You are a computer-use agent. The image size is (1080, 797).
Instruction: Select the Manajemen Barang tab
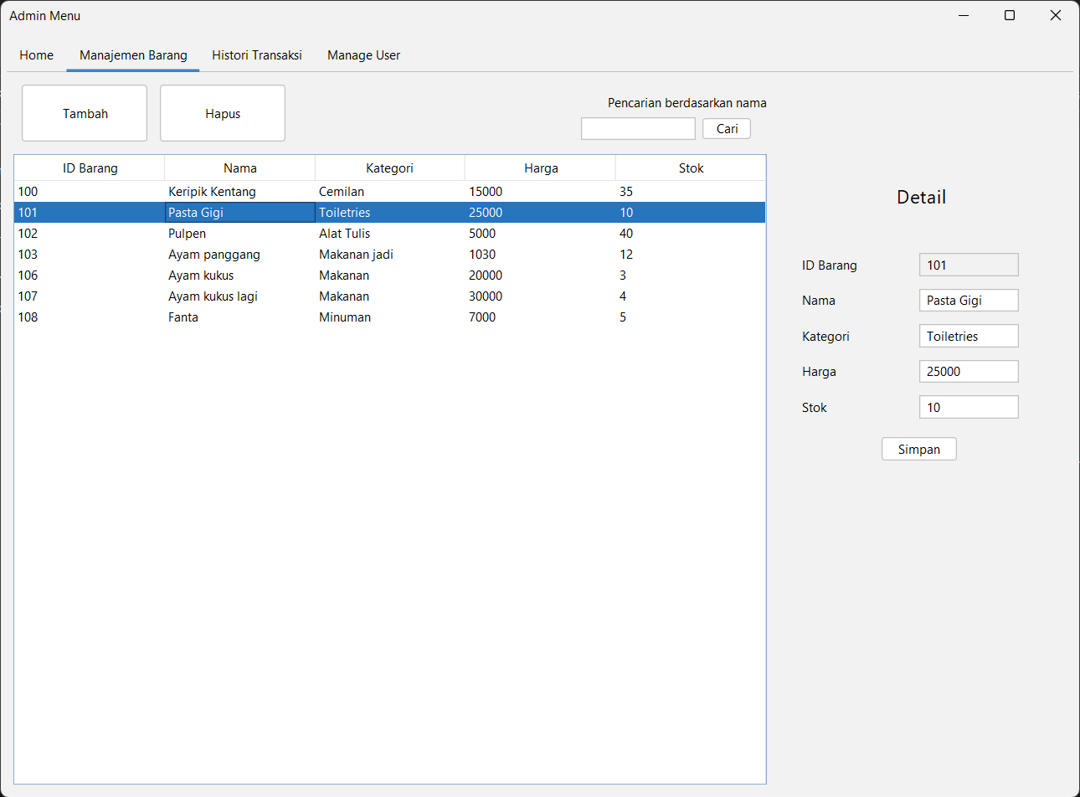(x=133, y=55)
